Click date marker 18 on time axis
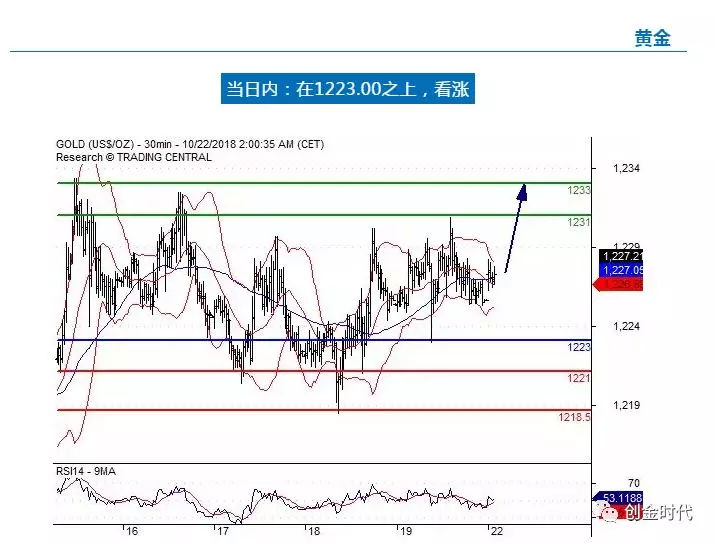This screenshot has height=543, width=715. click(313, 532)
